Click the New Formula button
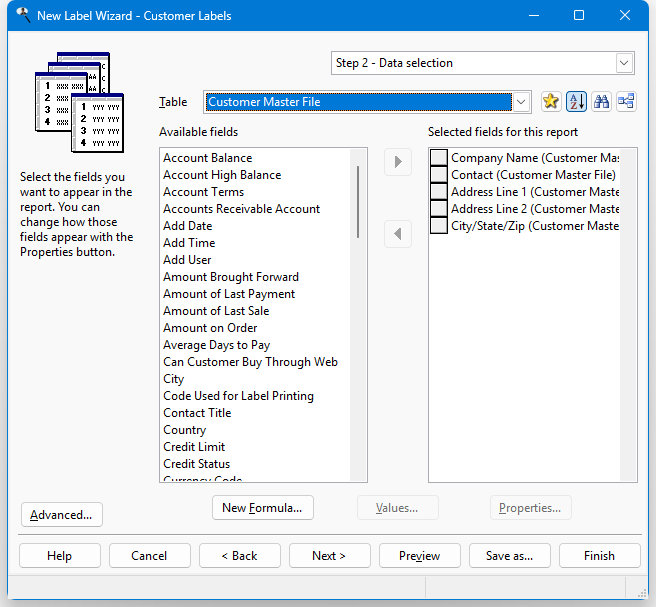The width and height of the screenshot is (656, 607). click(263, 508)
